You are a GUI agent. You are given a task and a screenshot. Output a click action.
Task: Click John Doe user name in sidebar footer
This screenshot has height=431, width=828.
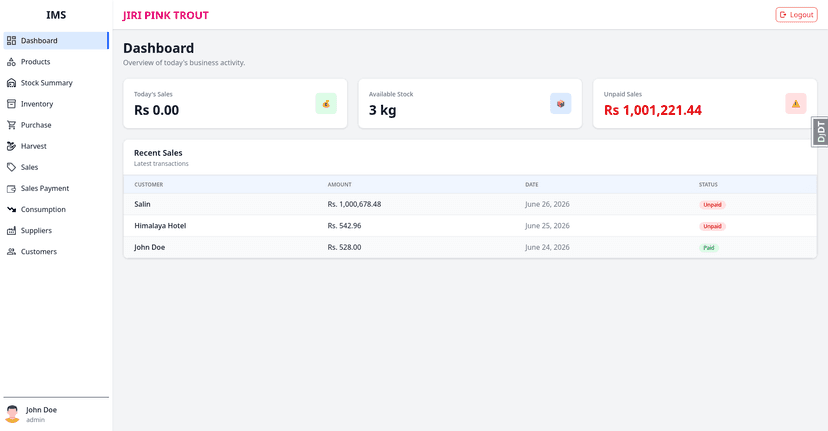pos(41,410)
